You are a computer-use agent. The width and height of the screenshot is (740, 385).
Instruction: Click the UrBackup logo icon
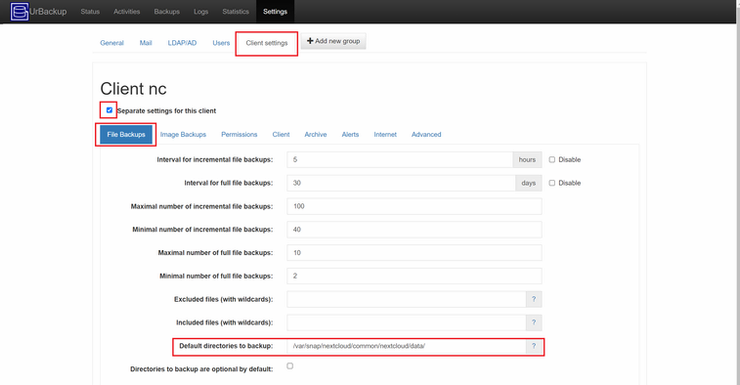(19, 11)
